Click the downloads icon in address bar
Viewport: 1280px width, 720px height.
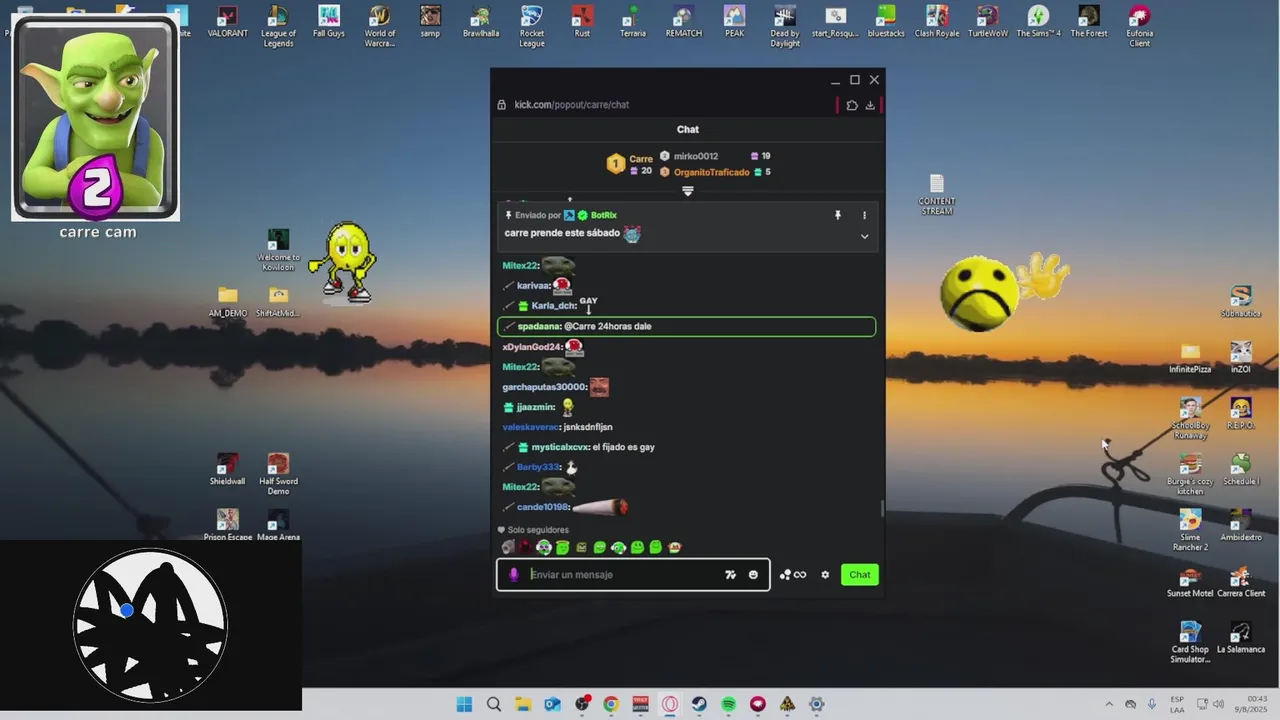tap(870, 105)
